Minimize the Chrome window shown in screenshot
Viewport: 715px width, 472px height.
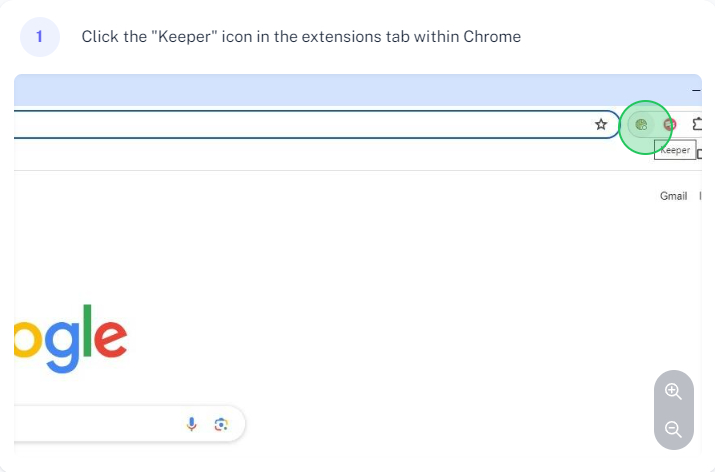(x=696, y=90)
